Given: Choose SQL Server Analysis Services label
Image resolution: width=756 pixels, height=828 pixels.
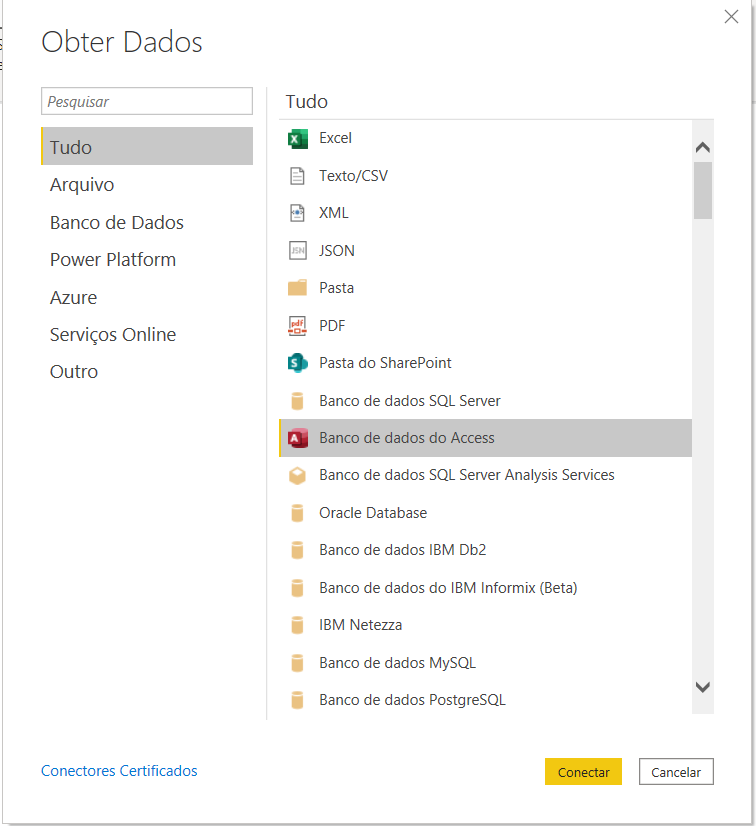Looking at the screenshot, I should 467,475.
